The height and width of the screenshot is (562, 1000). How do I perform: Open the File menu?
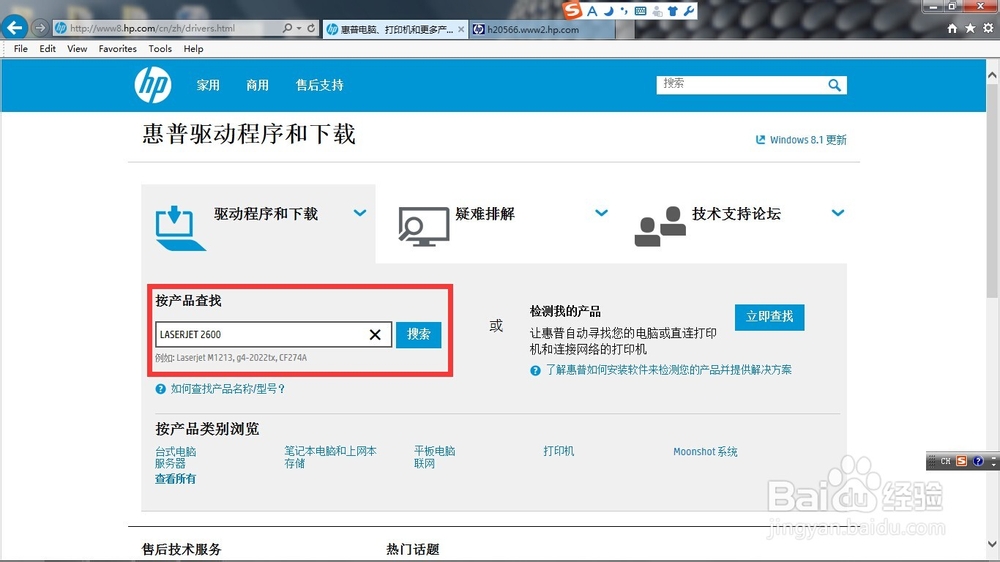pyautogui.click(x=20, y=48)
